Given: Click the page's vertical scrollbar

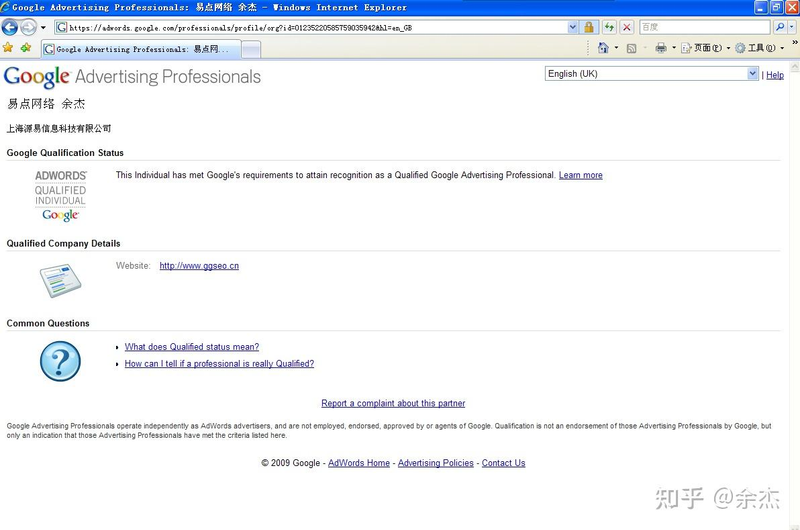Looking at the screenshot, I should coord(795,296).
